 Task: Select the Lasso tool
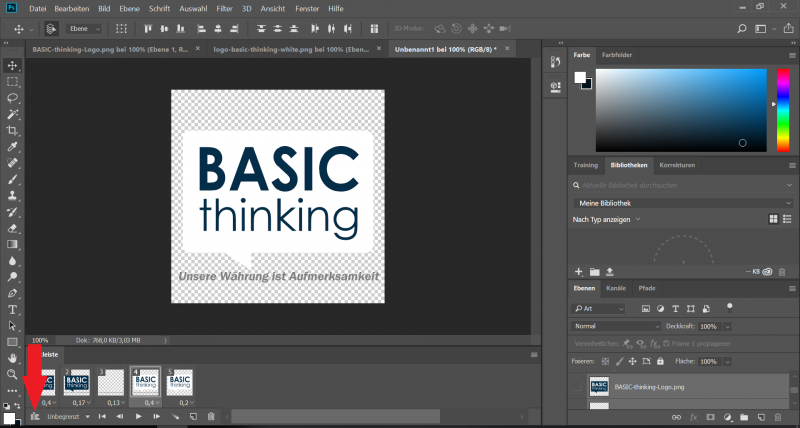(x=13, y=98)
